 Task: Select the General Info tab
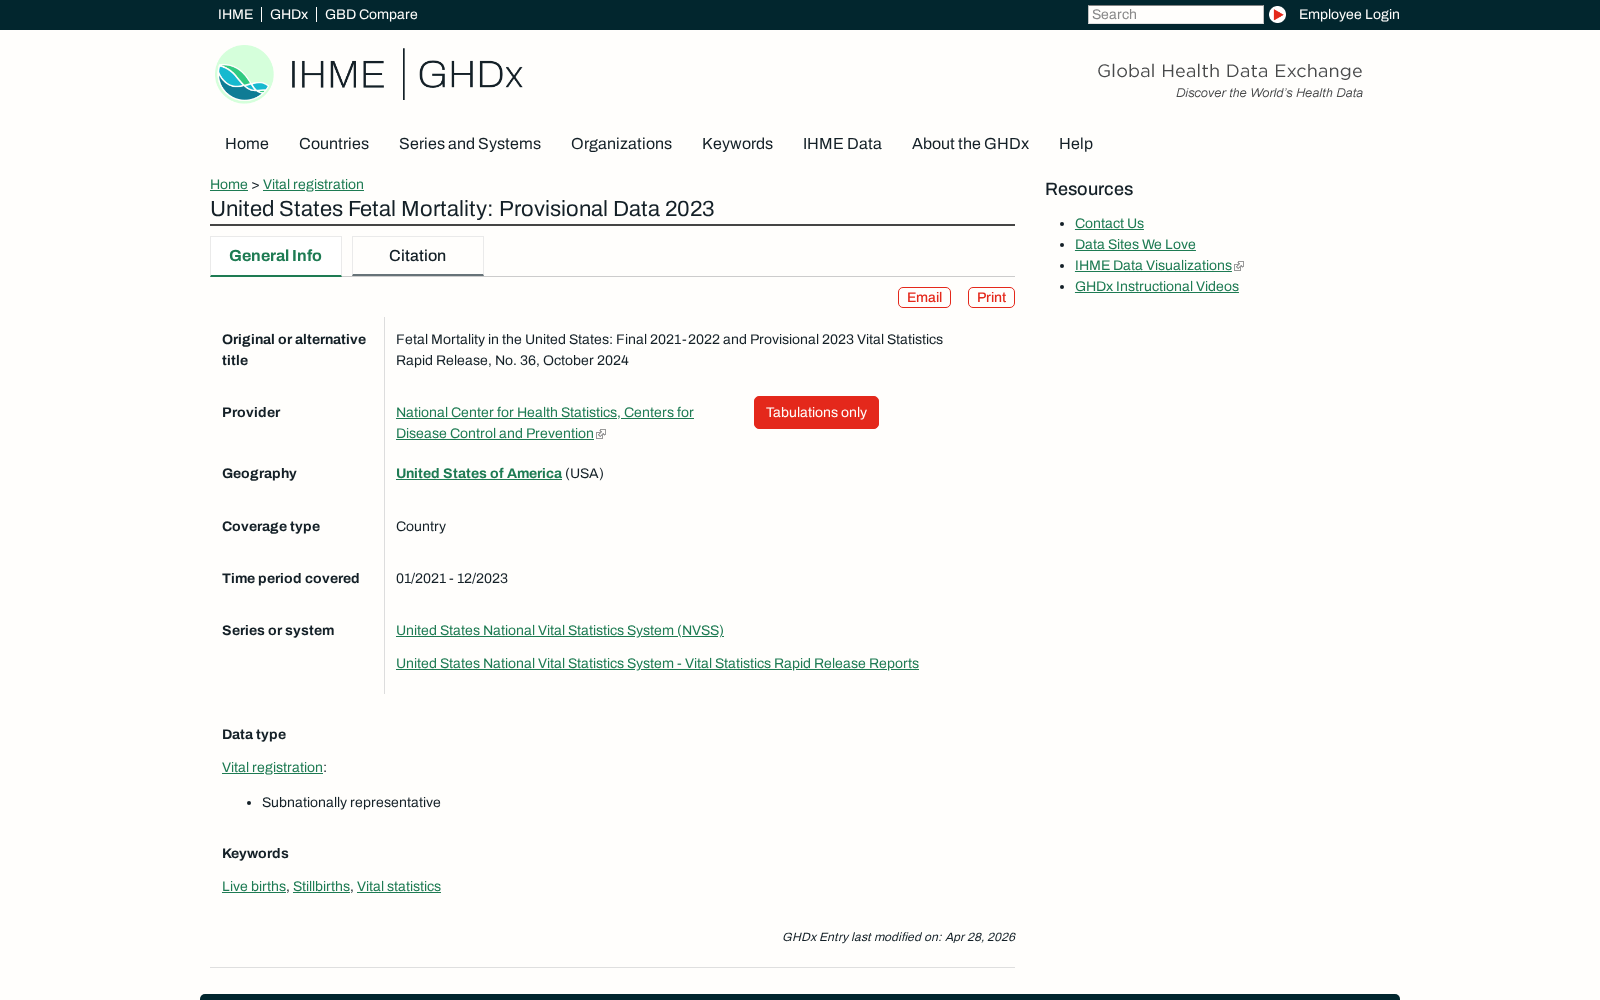276,256
